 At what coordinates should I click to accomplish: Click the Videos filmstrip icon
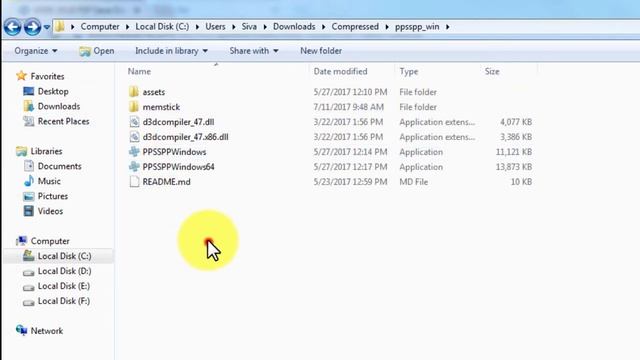[29, 211]
